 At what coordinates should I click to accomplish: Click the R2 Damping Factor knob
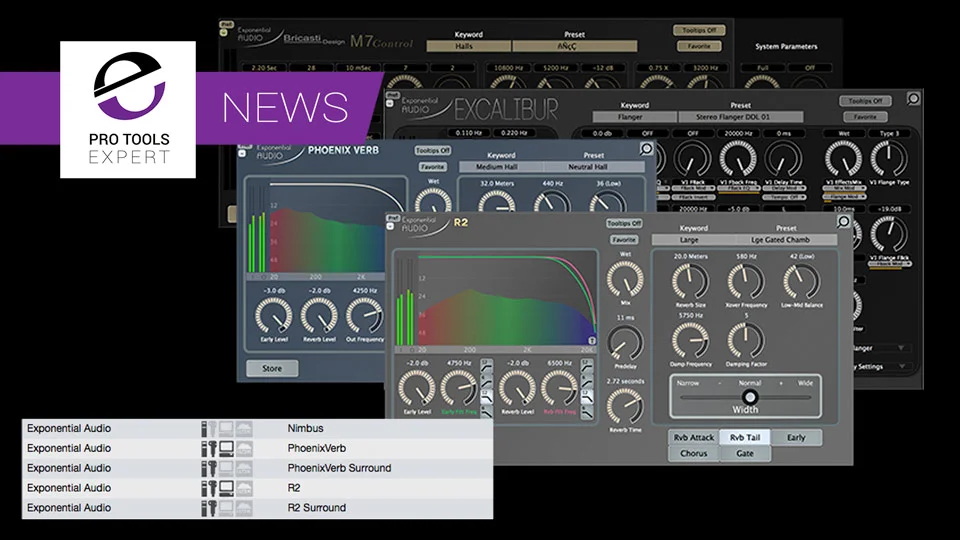pos(746,340)
